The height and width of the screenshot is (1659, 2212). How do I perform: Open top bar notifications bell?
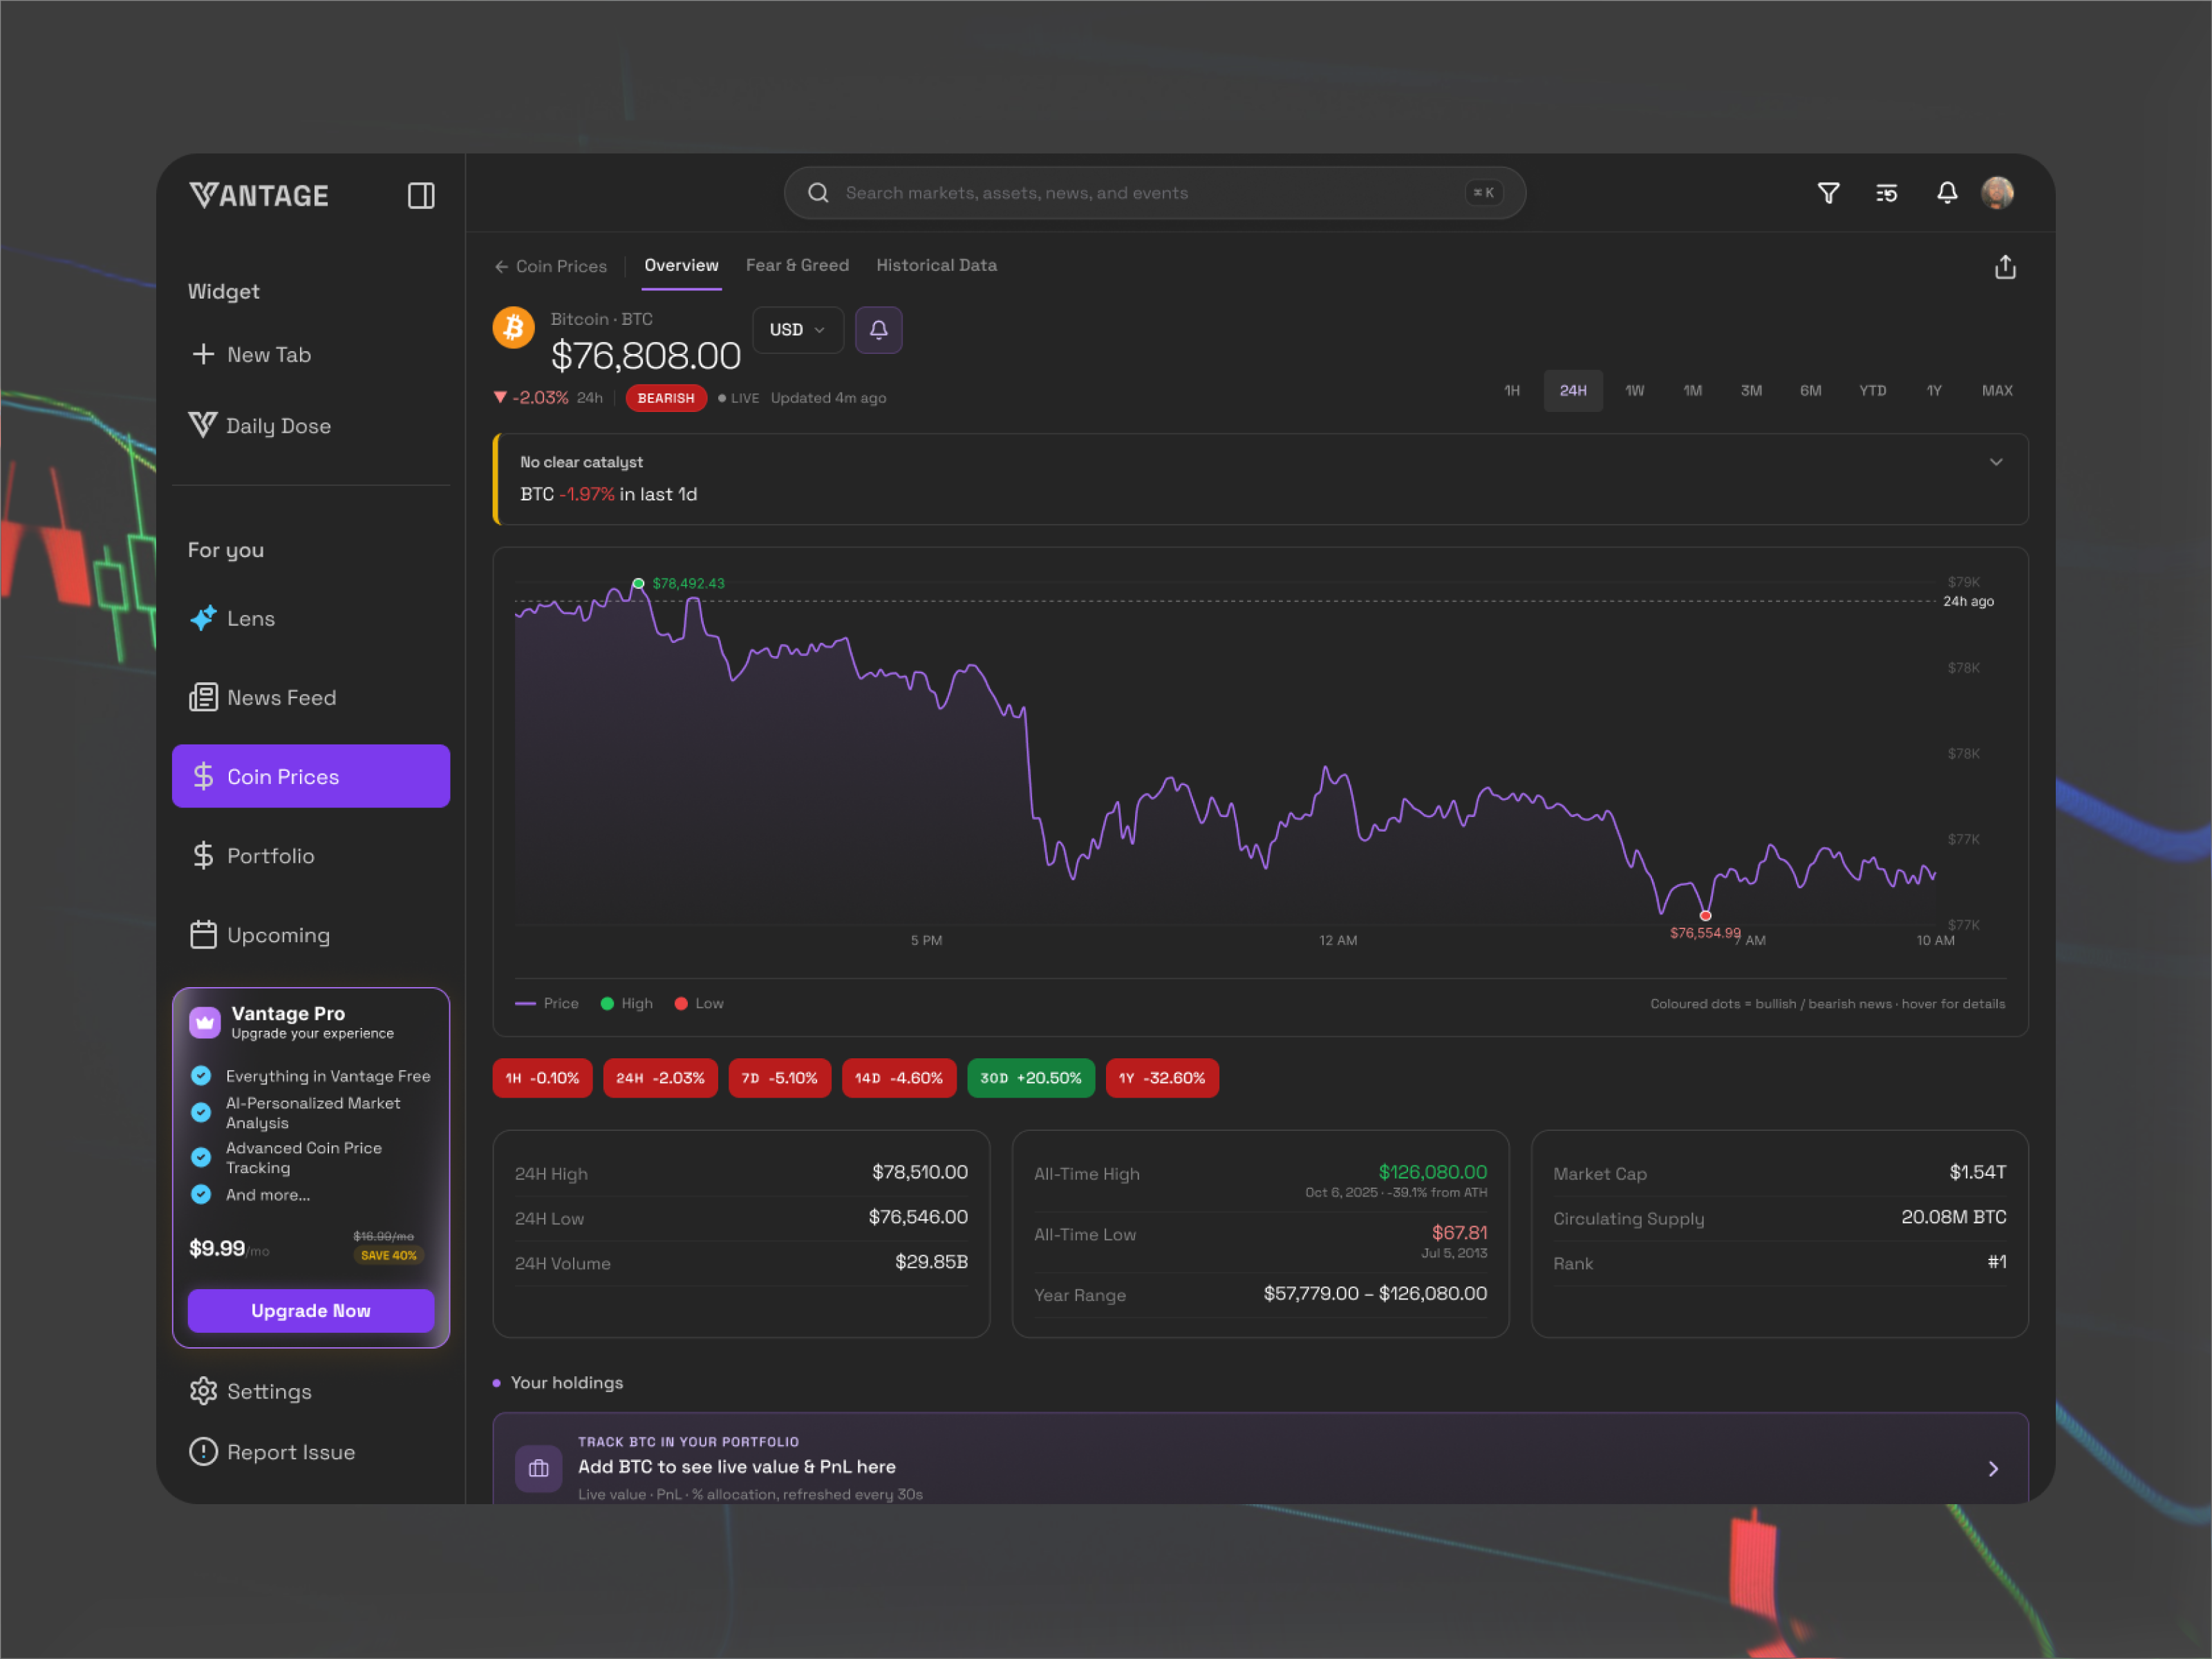1947,193
